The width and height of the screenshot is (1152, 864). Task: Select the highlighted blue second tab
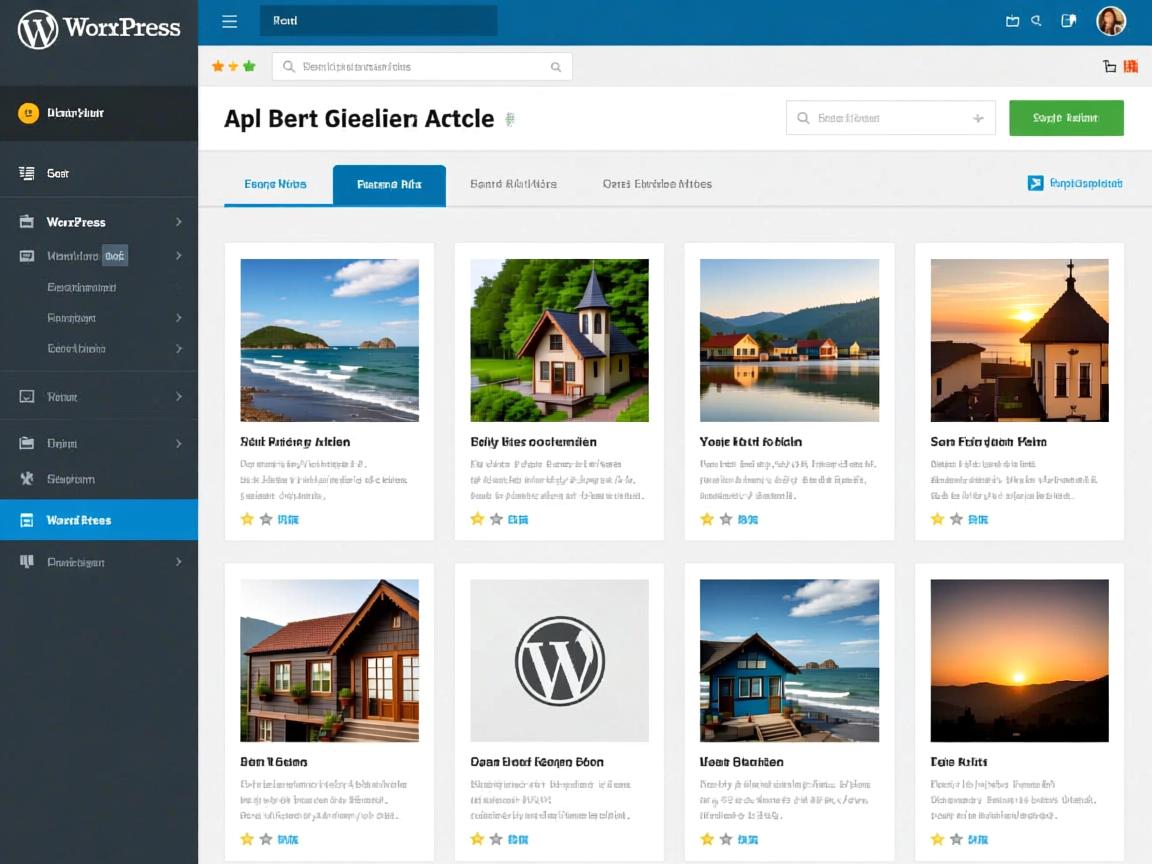pos(389,185)
